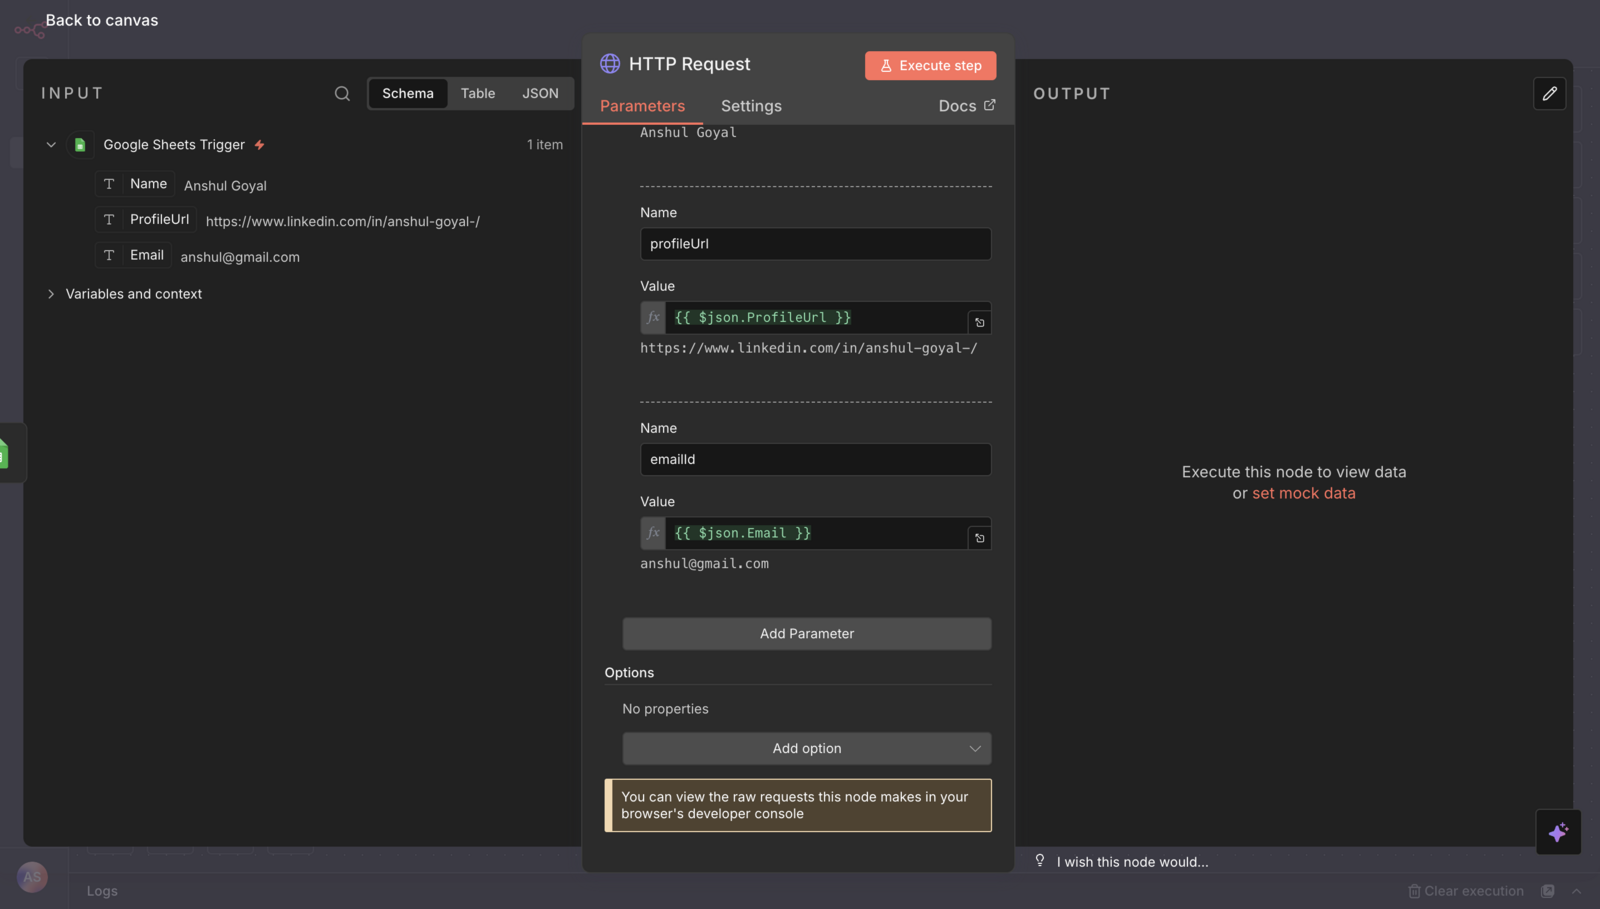The width and height of the screenshot is (1600, 909).
Task: Click the fx icon of profileUrl value
Action: tap(653, 317)
